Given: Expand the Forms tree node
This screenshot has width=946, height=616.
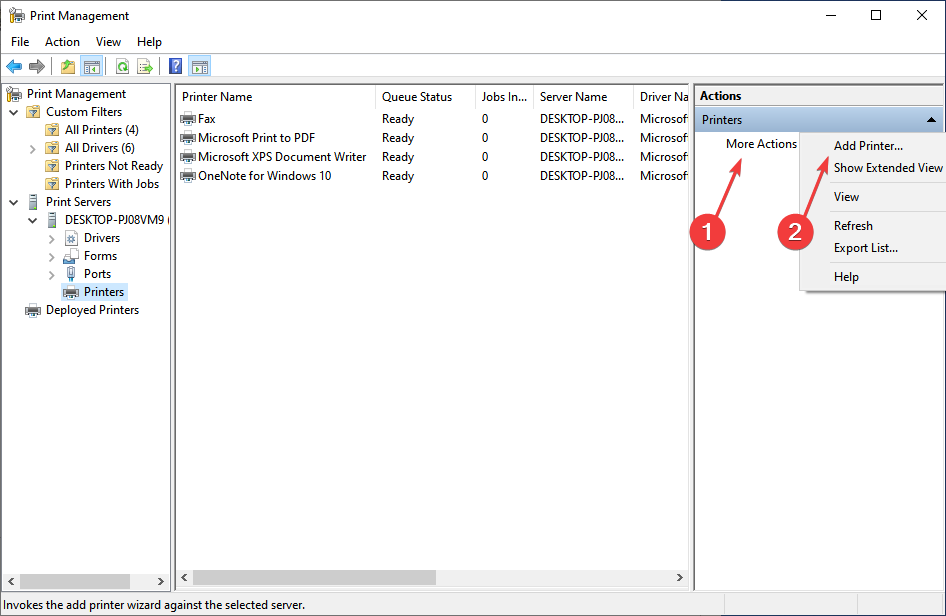Looking at the screenshot, I should click(51, 257).
